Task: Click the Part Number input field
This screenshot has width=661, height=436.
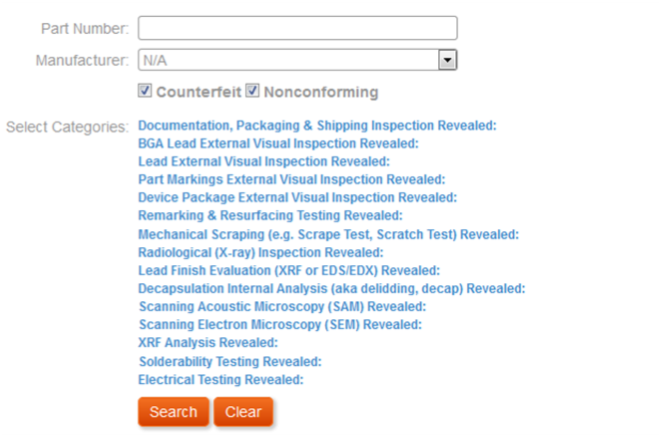Action: (297, 28)
